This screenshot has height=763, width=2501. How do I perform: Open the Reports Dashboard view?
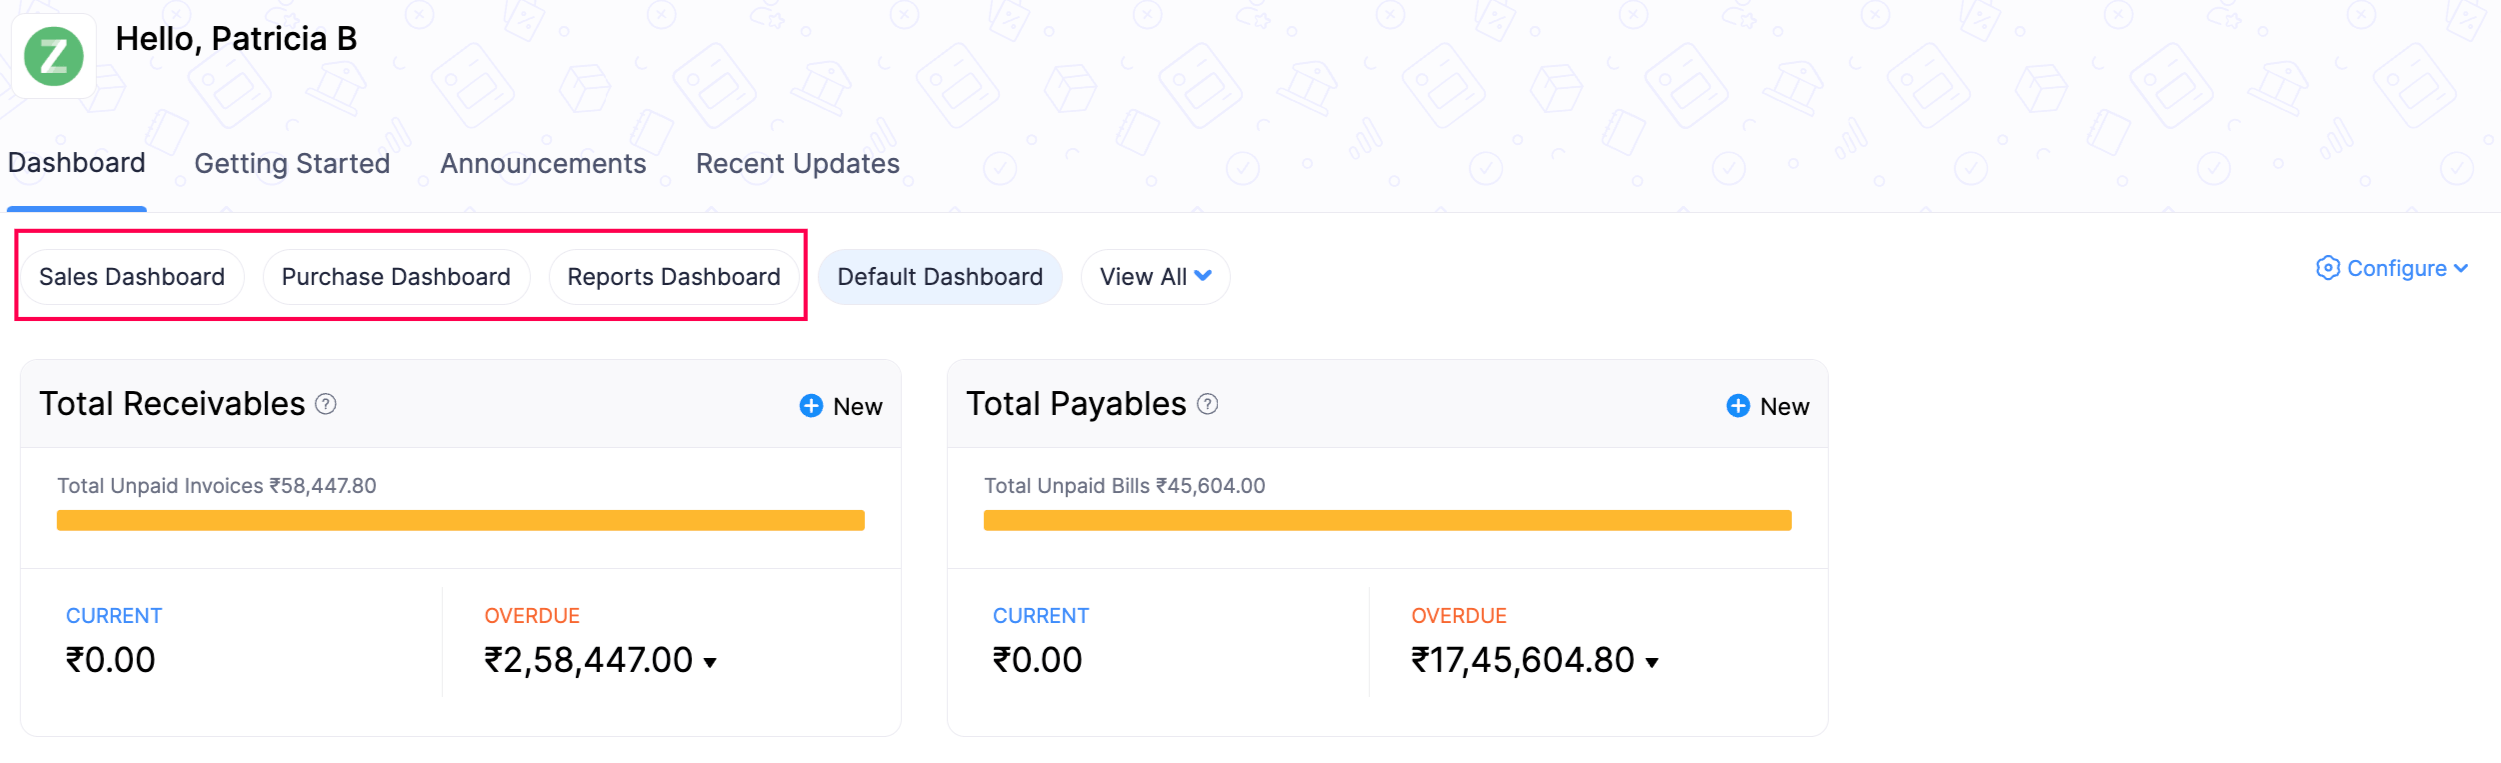coord(673,277)
